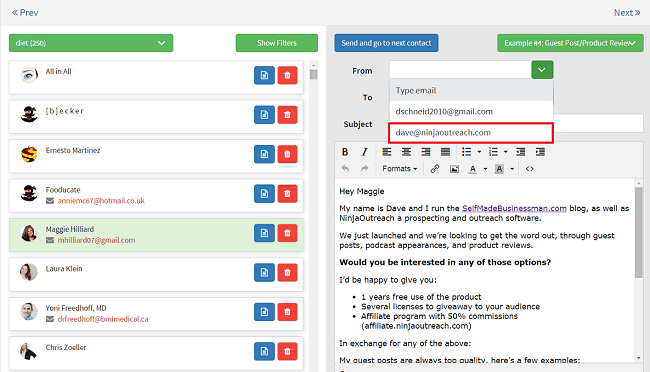Click Show Filters button
Viewport: 650px width, 372px height.
tap(276, 43)
